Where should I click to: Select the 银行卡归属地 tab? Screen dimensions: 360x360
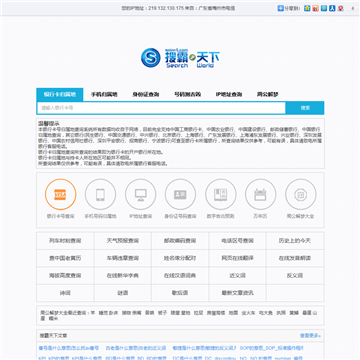(59, 94)
